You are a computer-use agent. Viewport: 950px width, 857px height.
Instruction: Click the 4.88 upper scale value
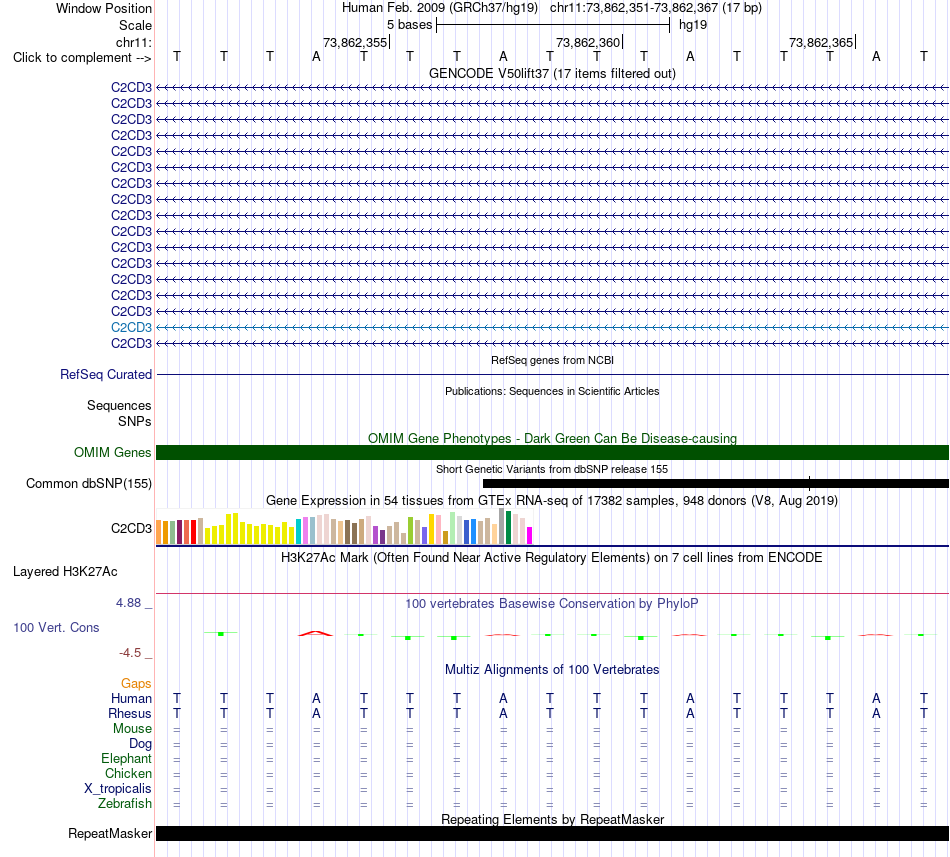pyautogui.click(x=128, y=603)
